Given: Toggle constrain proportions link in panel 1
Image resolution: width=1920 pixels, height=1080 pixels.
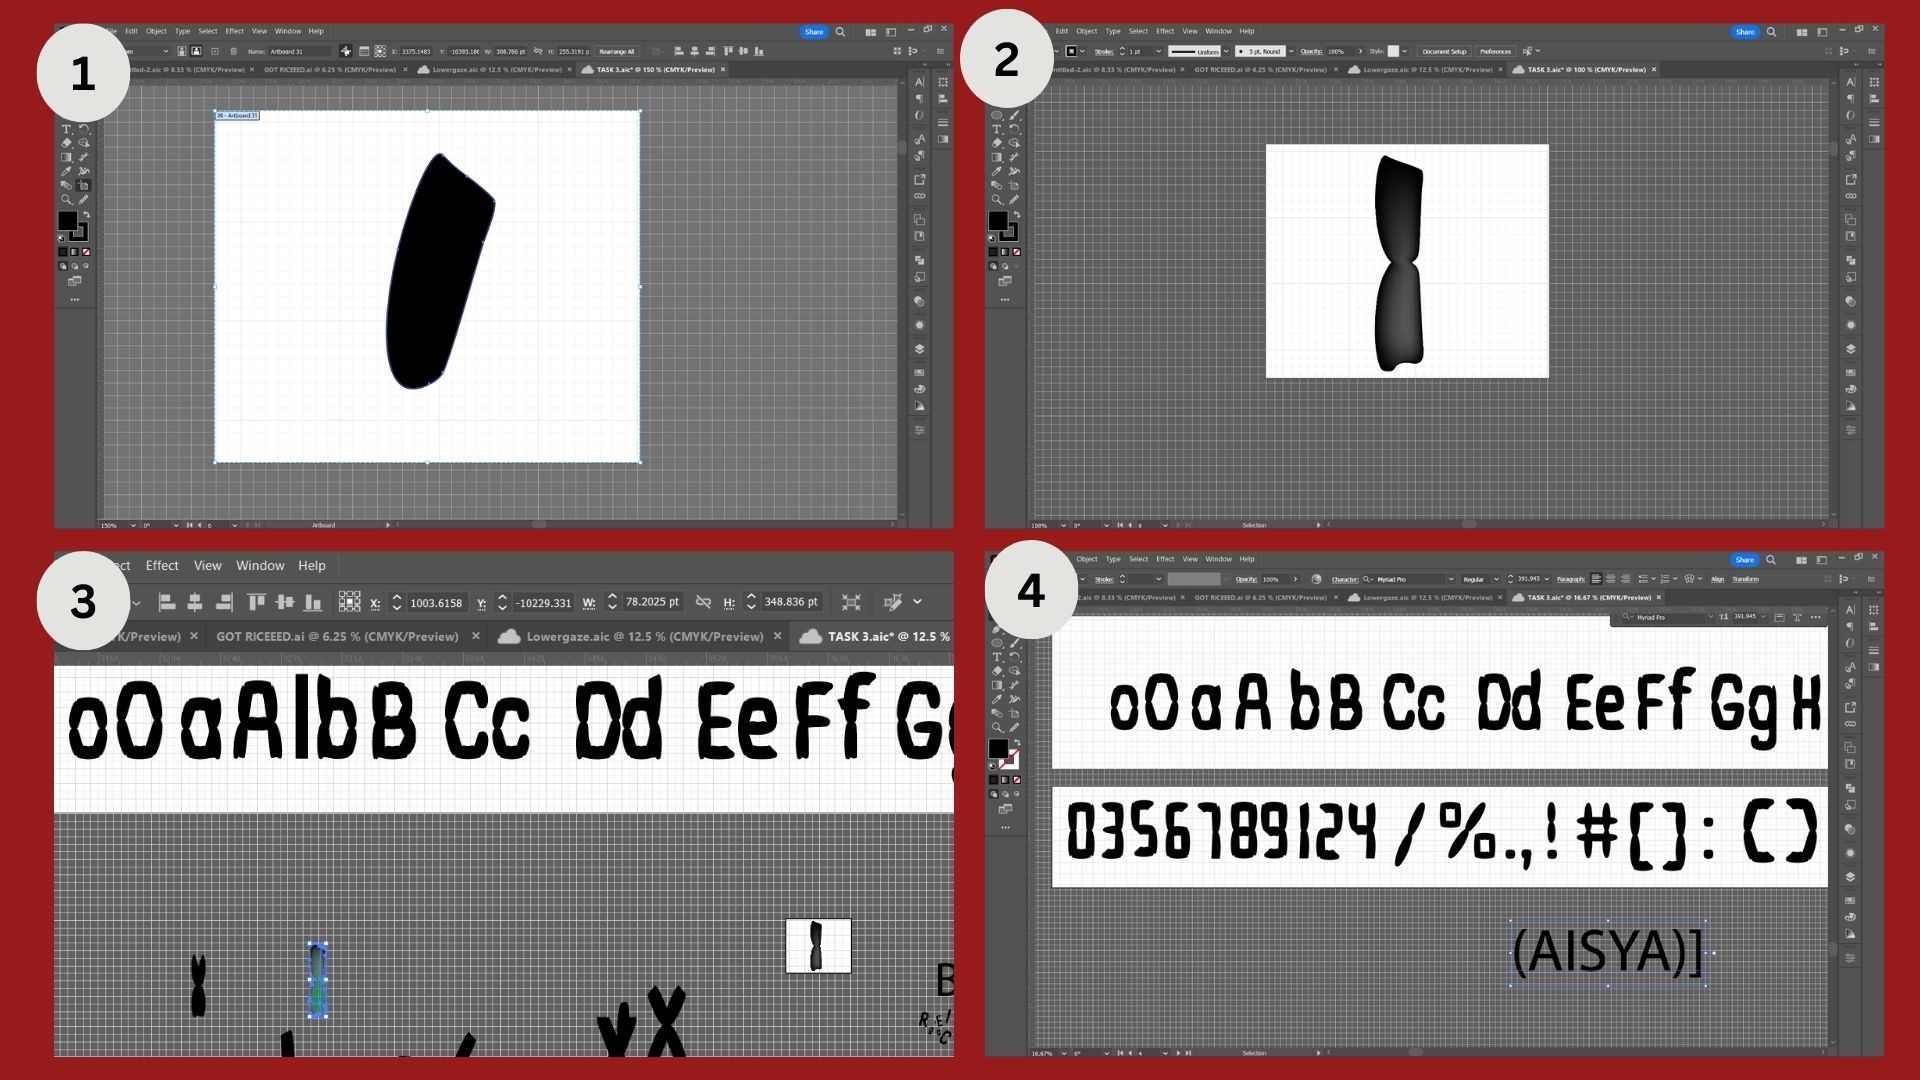Looking at the screenshot, I should tap(538, 51).
